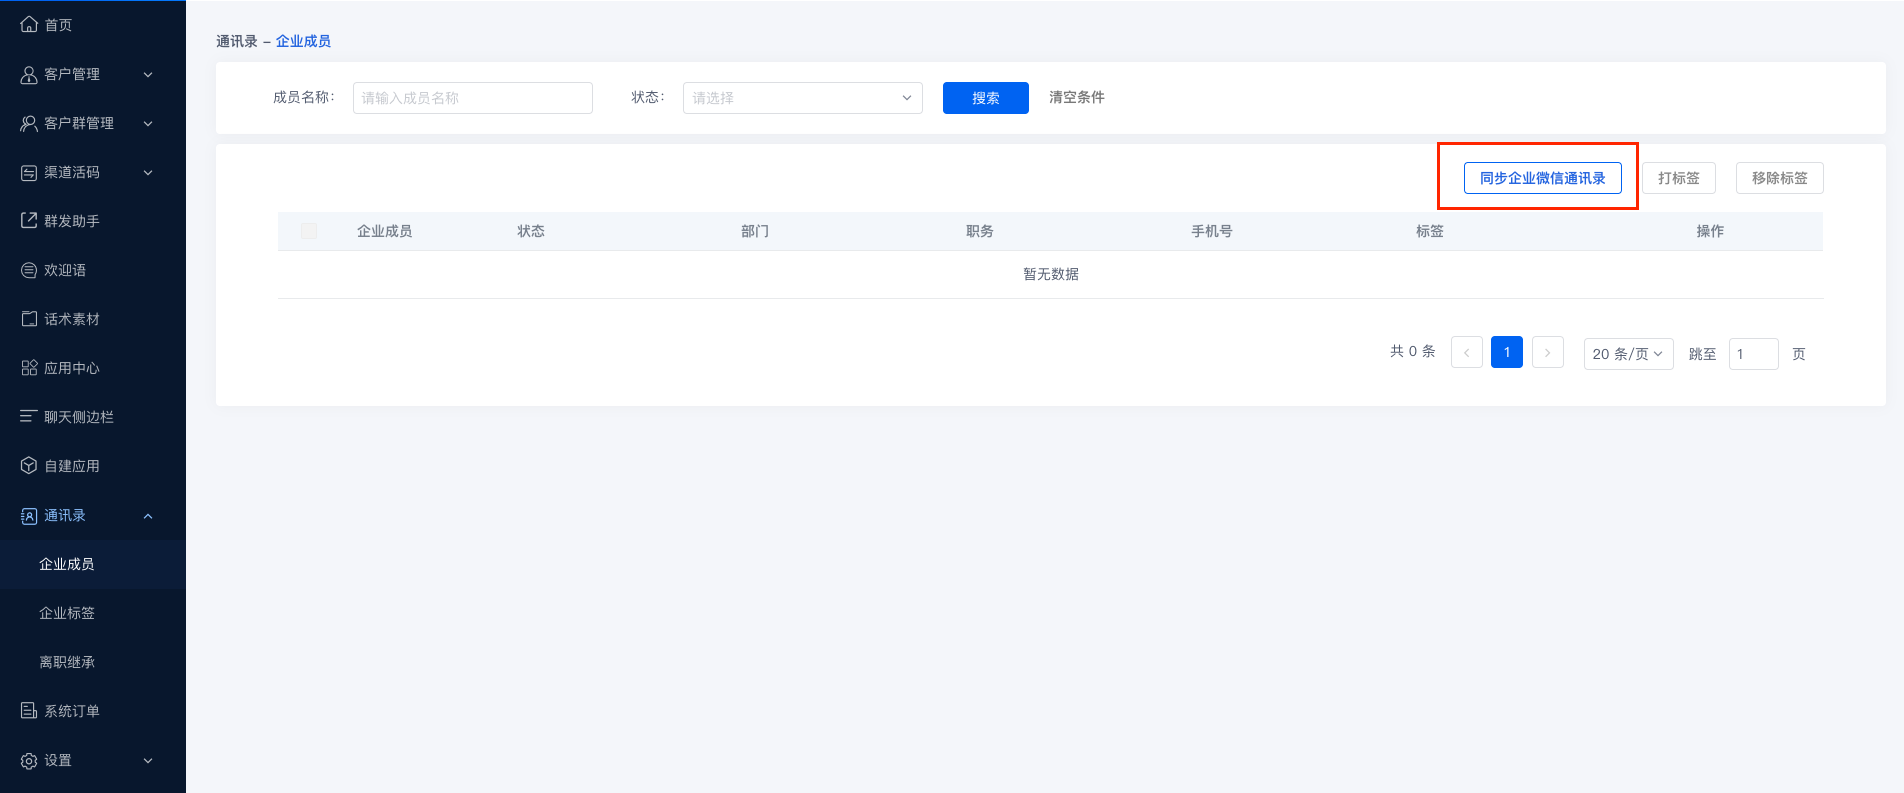Expand the 客户管理 menu chevron

pyautogui.click(x=148, y=74)
